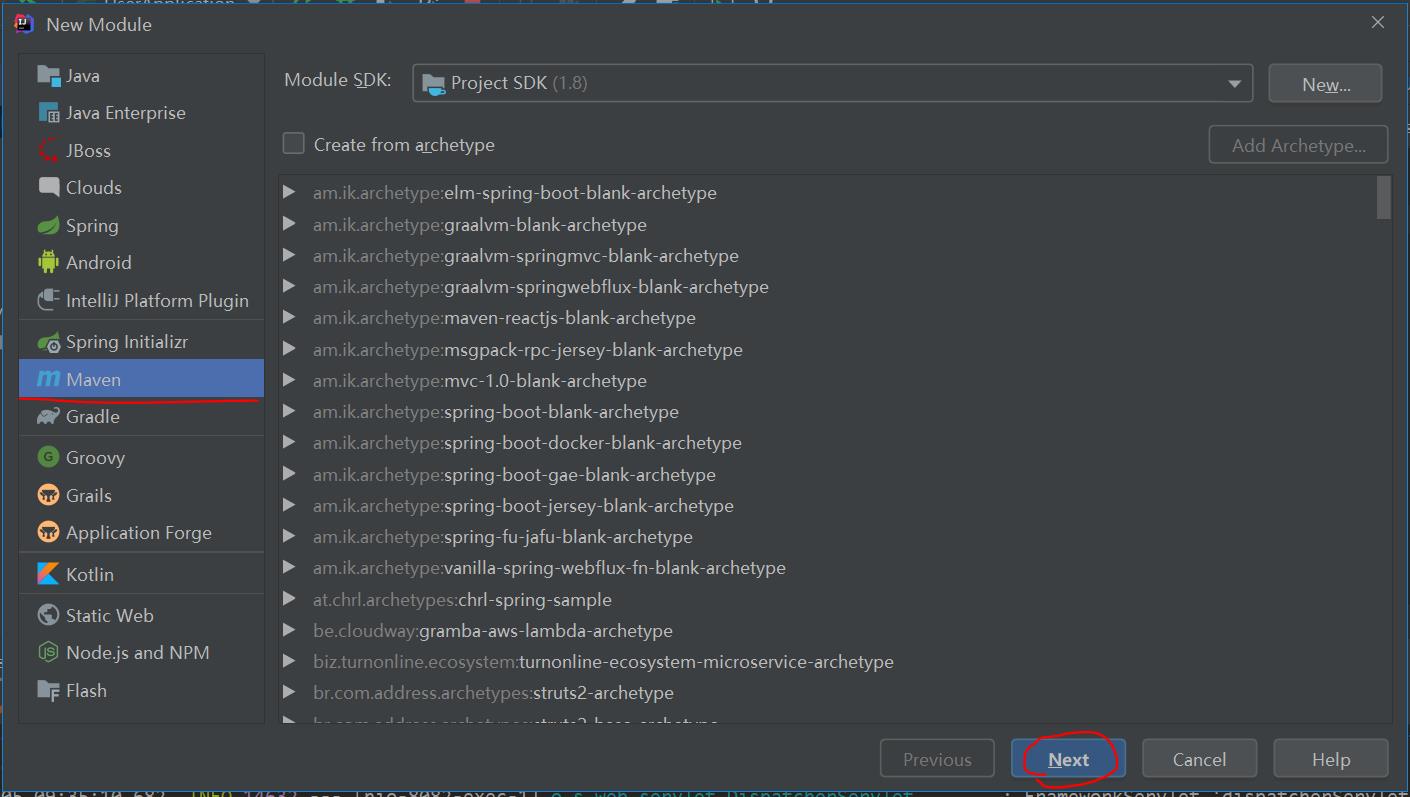Expand chrl-spring-sample archetype node
Screen dimensions: 1410x797
coord(289,599)
